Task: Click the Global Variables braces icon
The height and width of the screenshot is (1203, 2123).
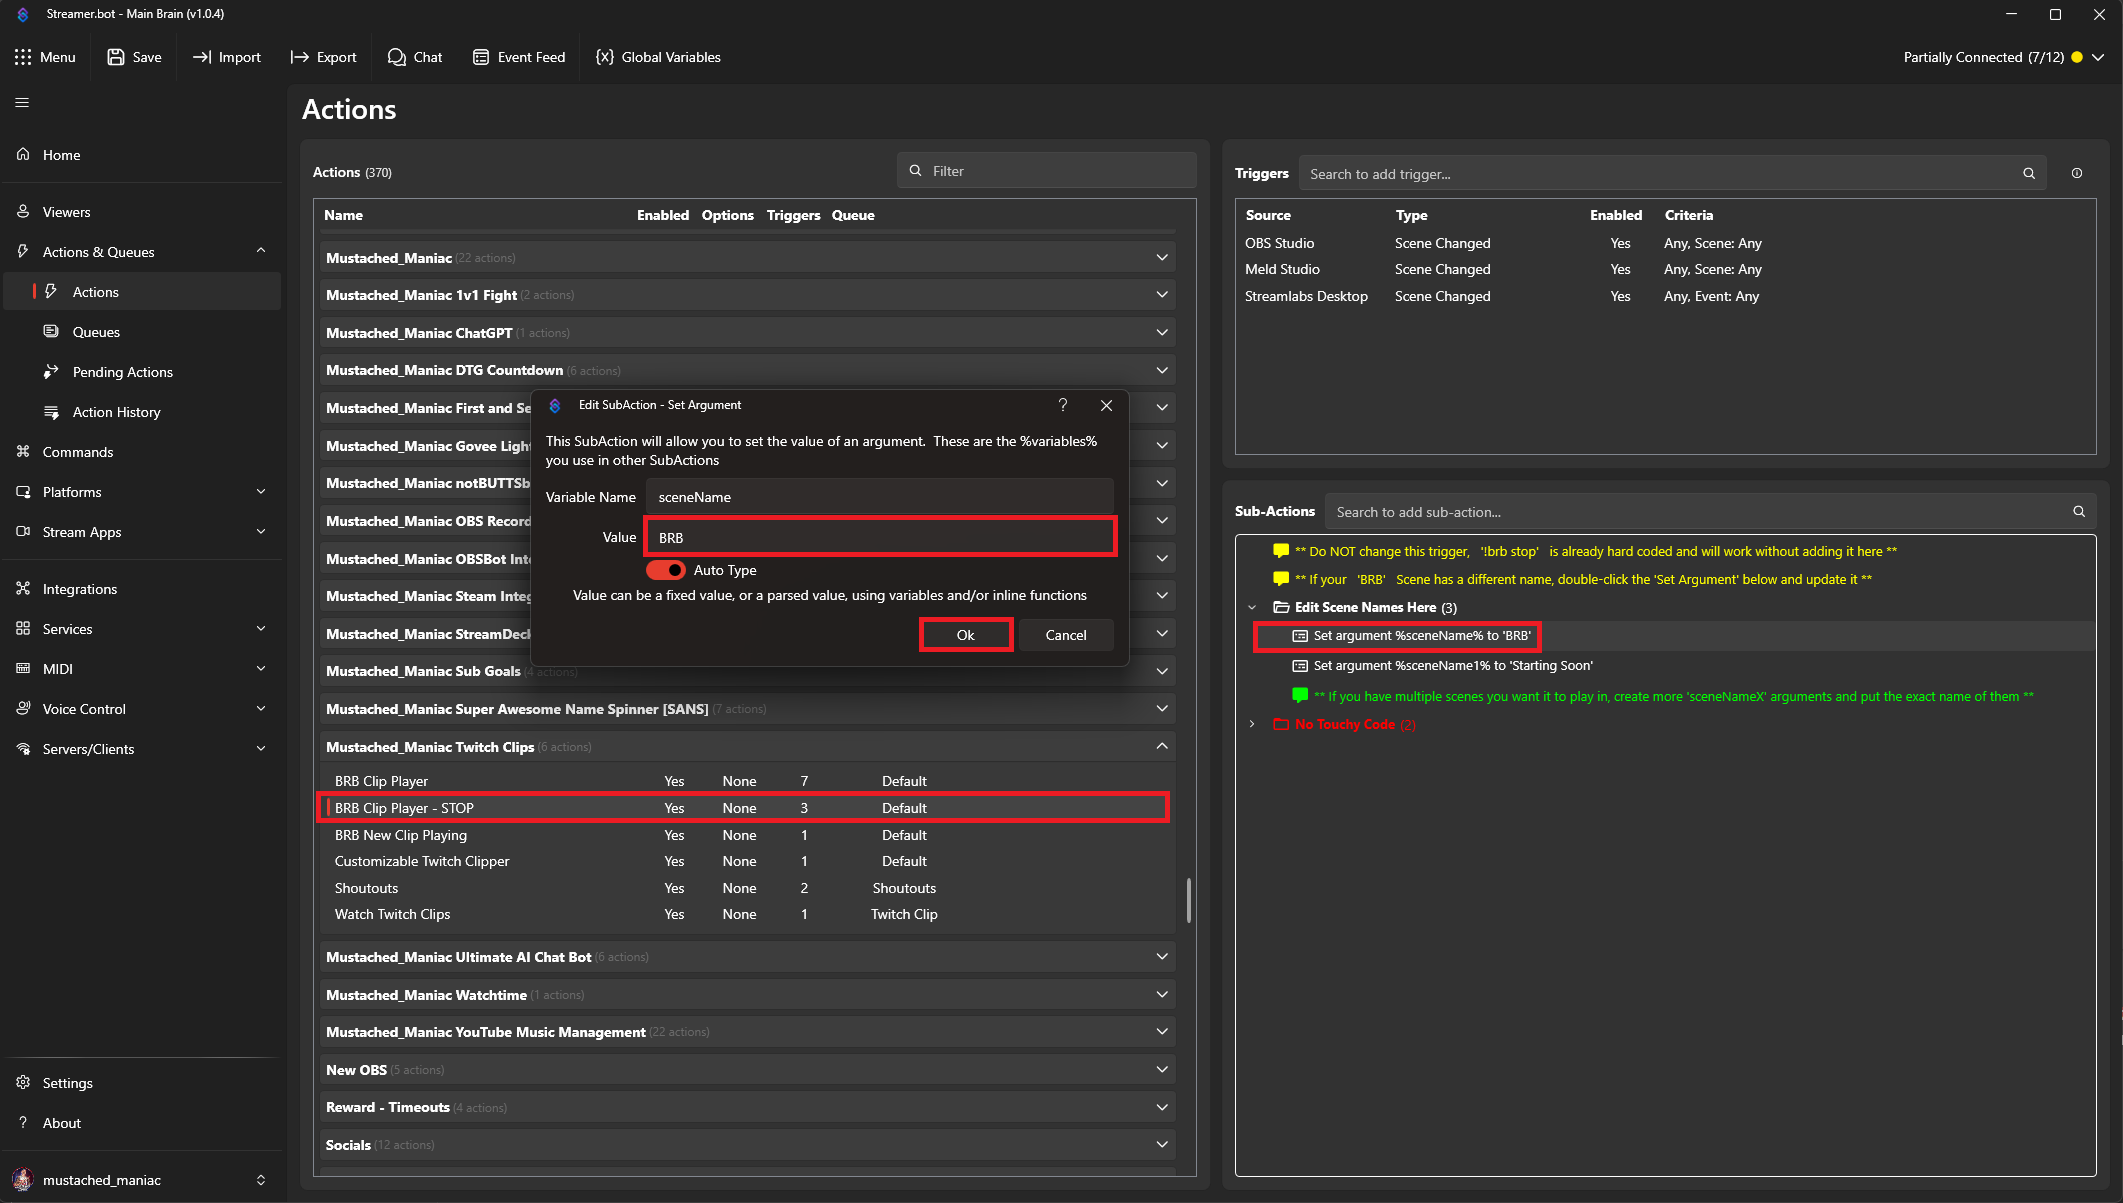Action: click(x=604, y=57)
